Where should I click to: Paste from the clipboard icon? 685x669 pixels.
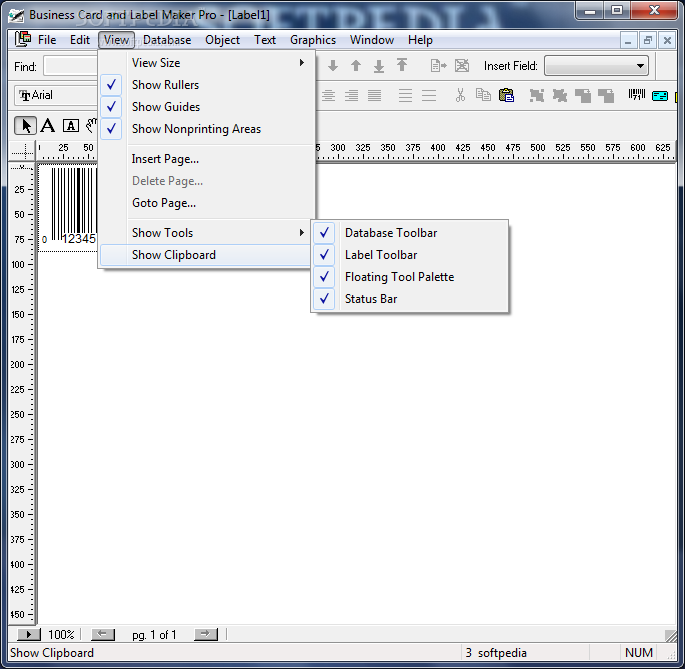pyautogui.click(x=506, y=95)
